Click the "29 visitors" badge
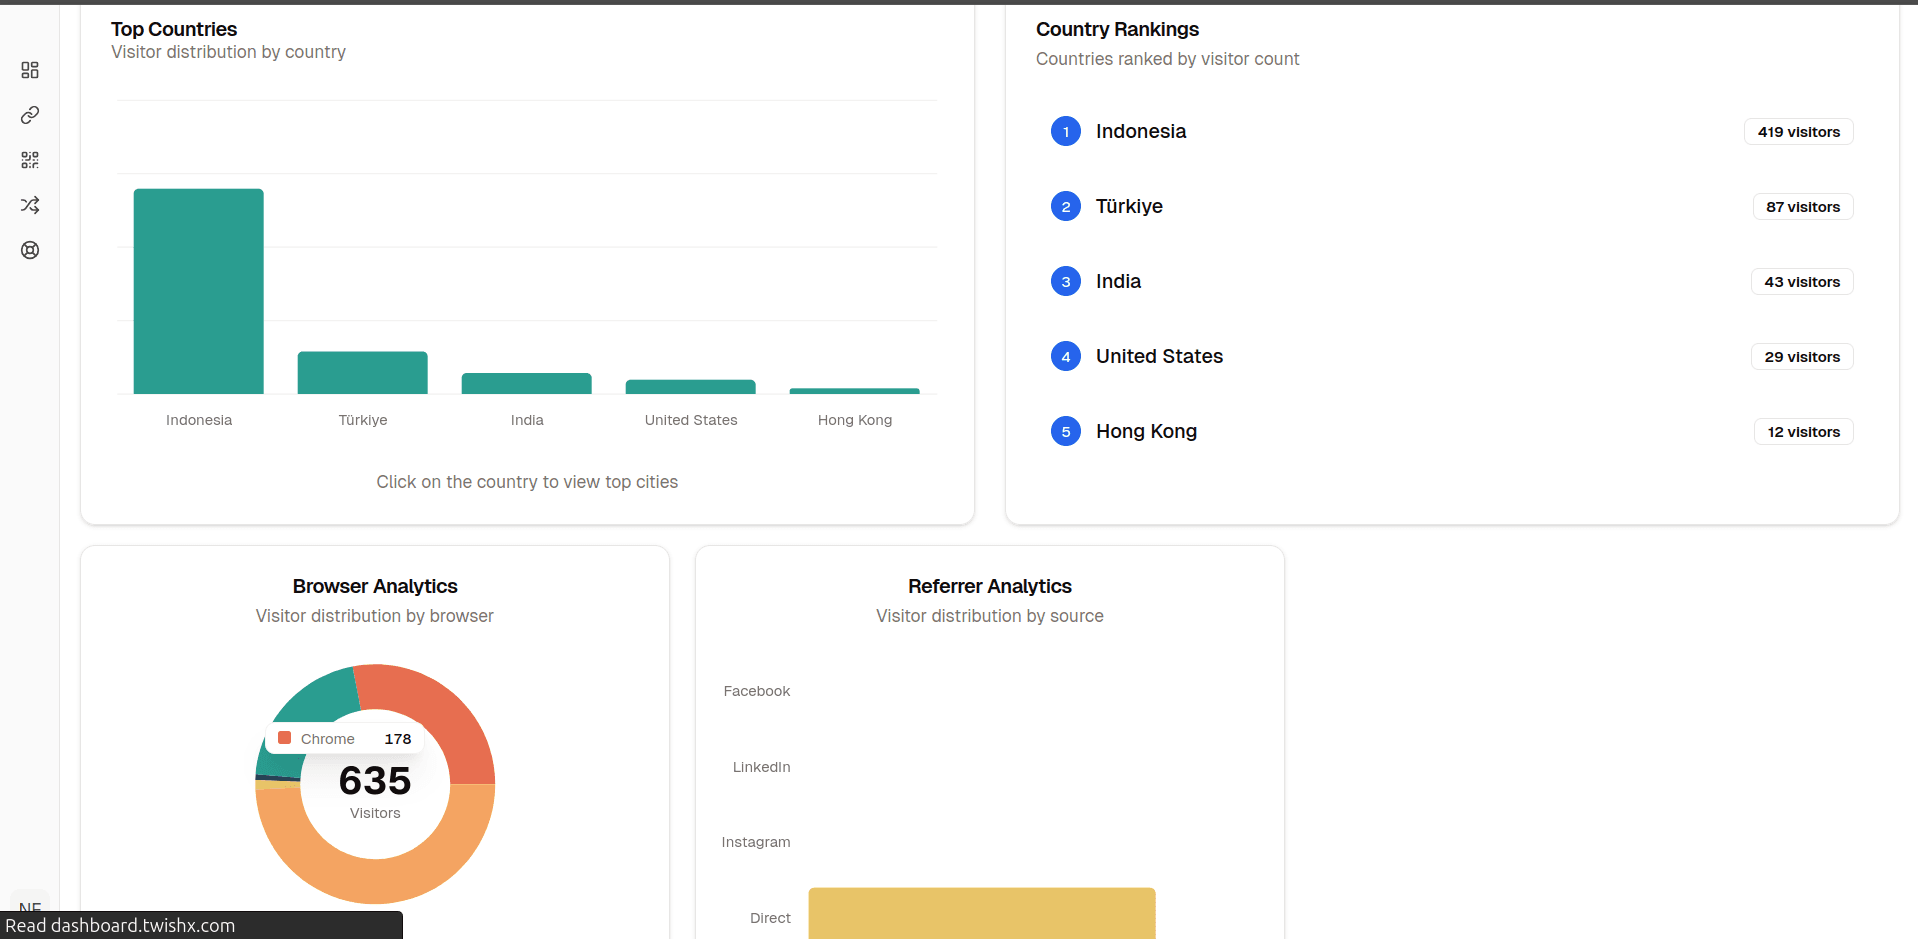 coord(1802,357)
